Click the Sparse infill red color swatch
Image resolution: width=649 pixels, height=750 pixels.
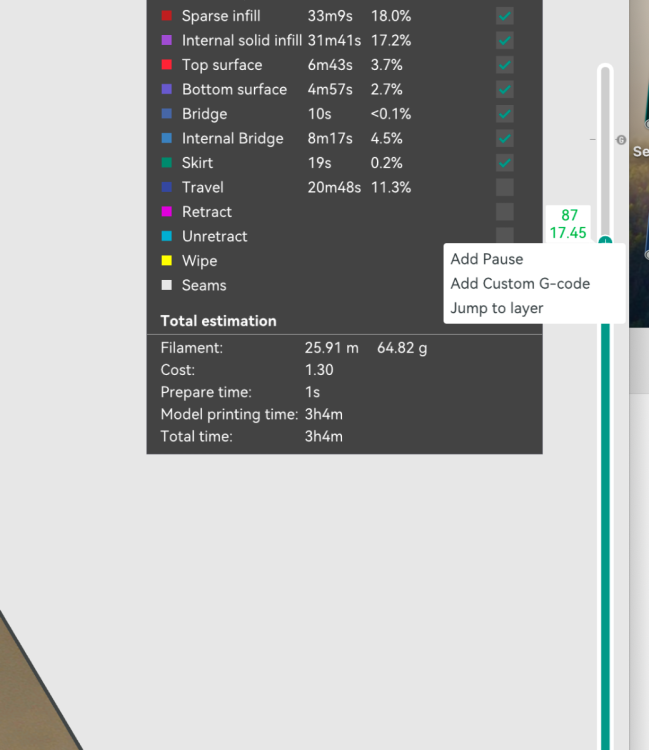[166, 16]
